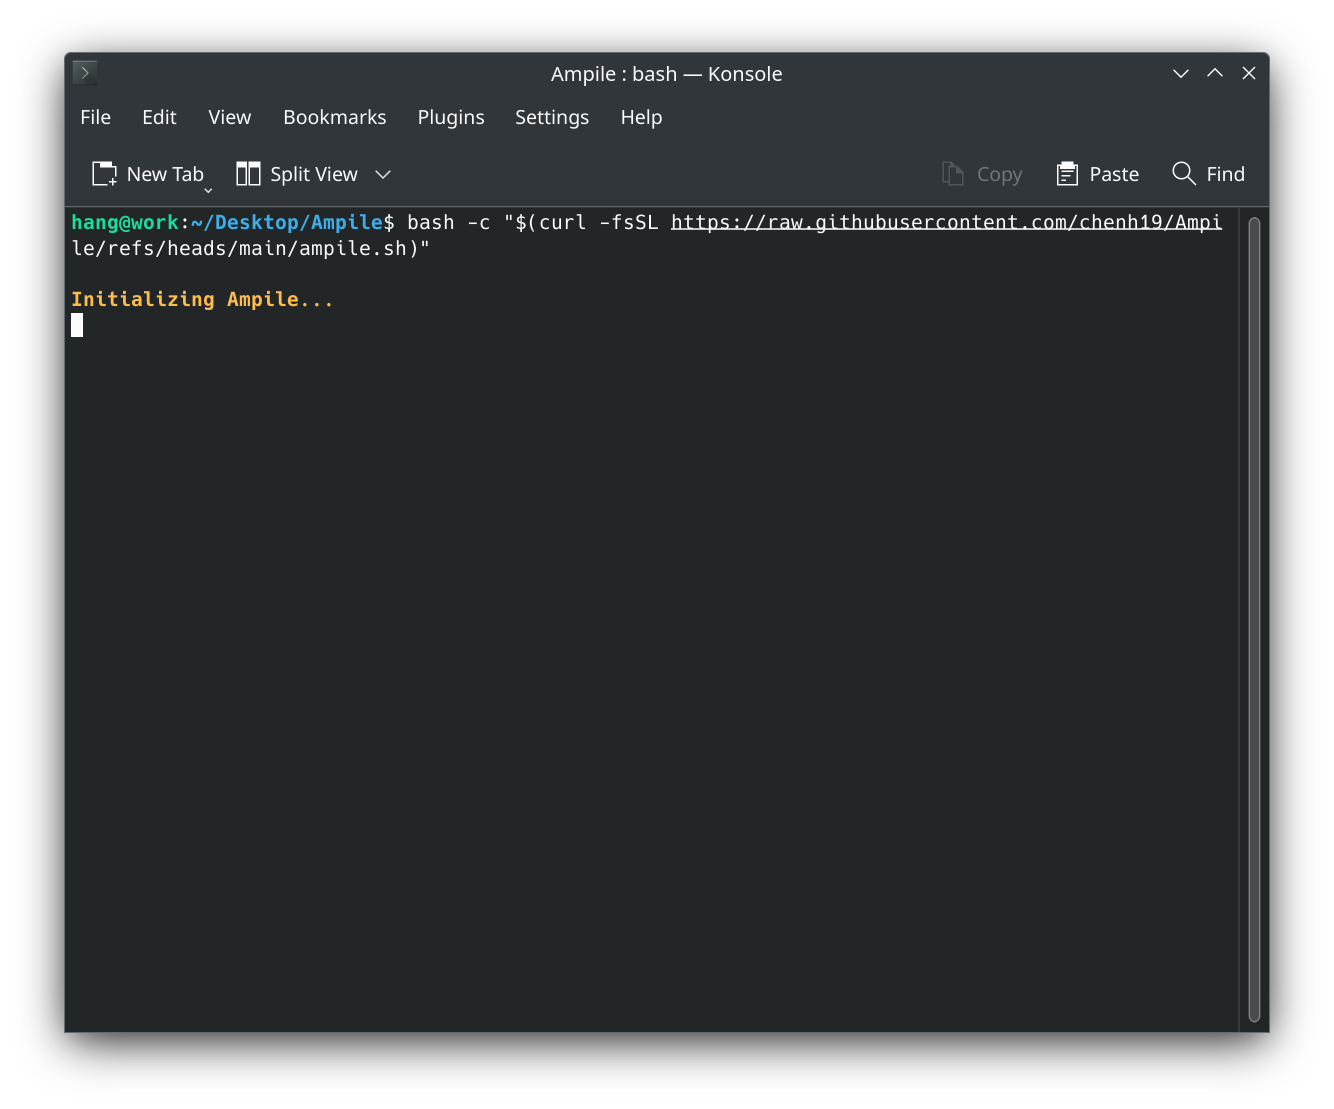This screenshot has height=1109, width=1334.
Task: Click the Paste toolbar button
Action: click(x=1098, y=174)
